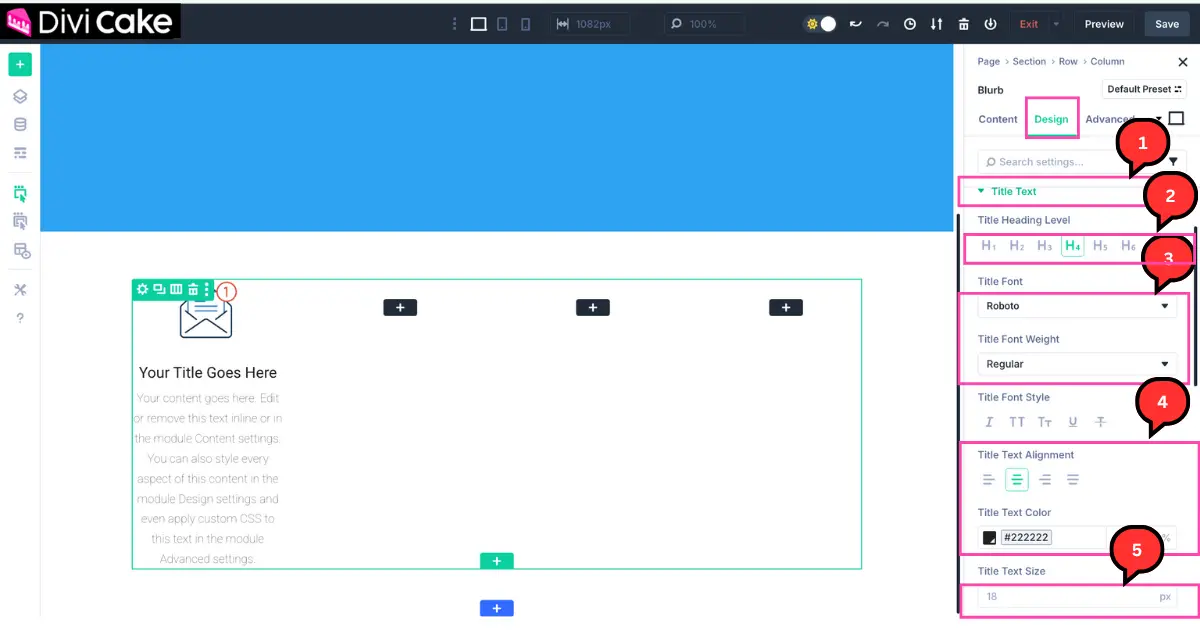Toggle the light/dark mode switch

pos(821,24)
